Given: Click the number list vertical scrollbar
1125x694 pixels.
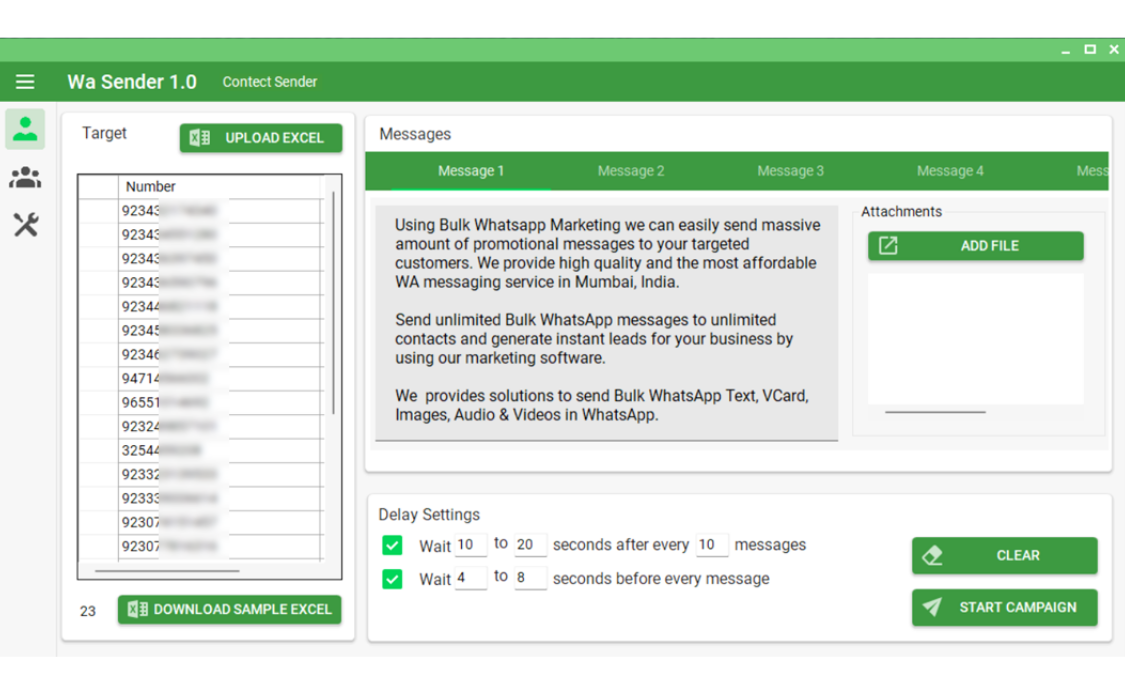Looking at the screenshot, I should pyautogui.click(x=334, y=303).
